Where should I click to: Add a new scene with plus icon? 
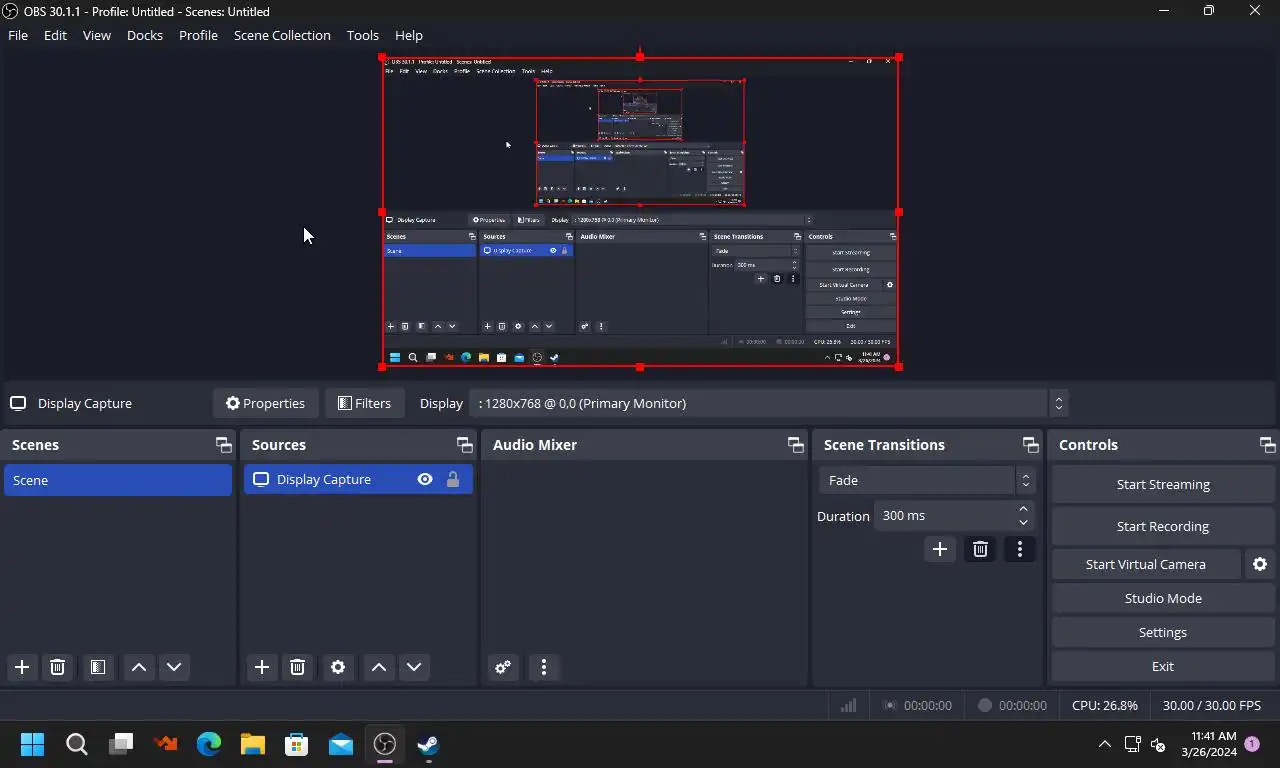pyautogui.click(x=22, y=667)
